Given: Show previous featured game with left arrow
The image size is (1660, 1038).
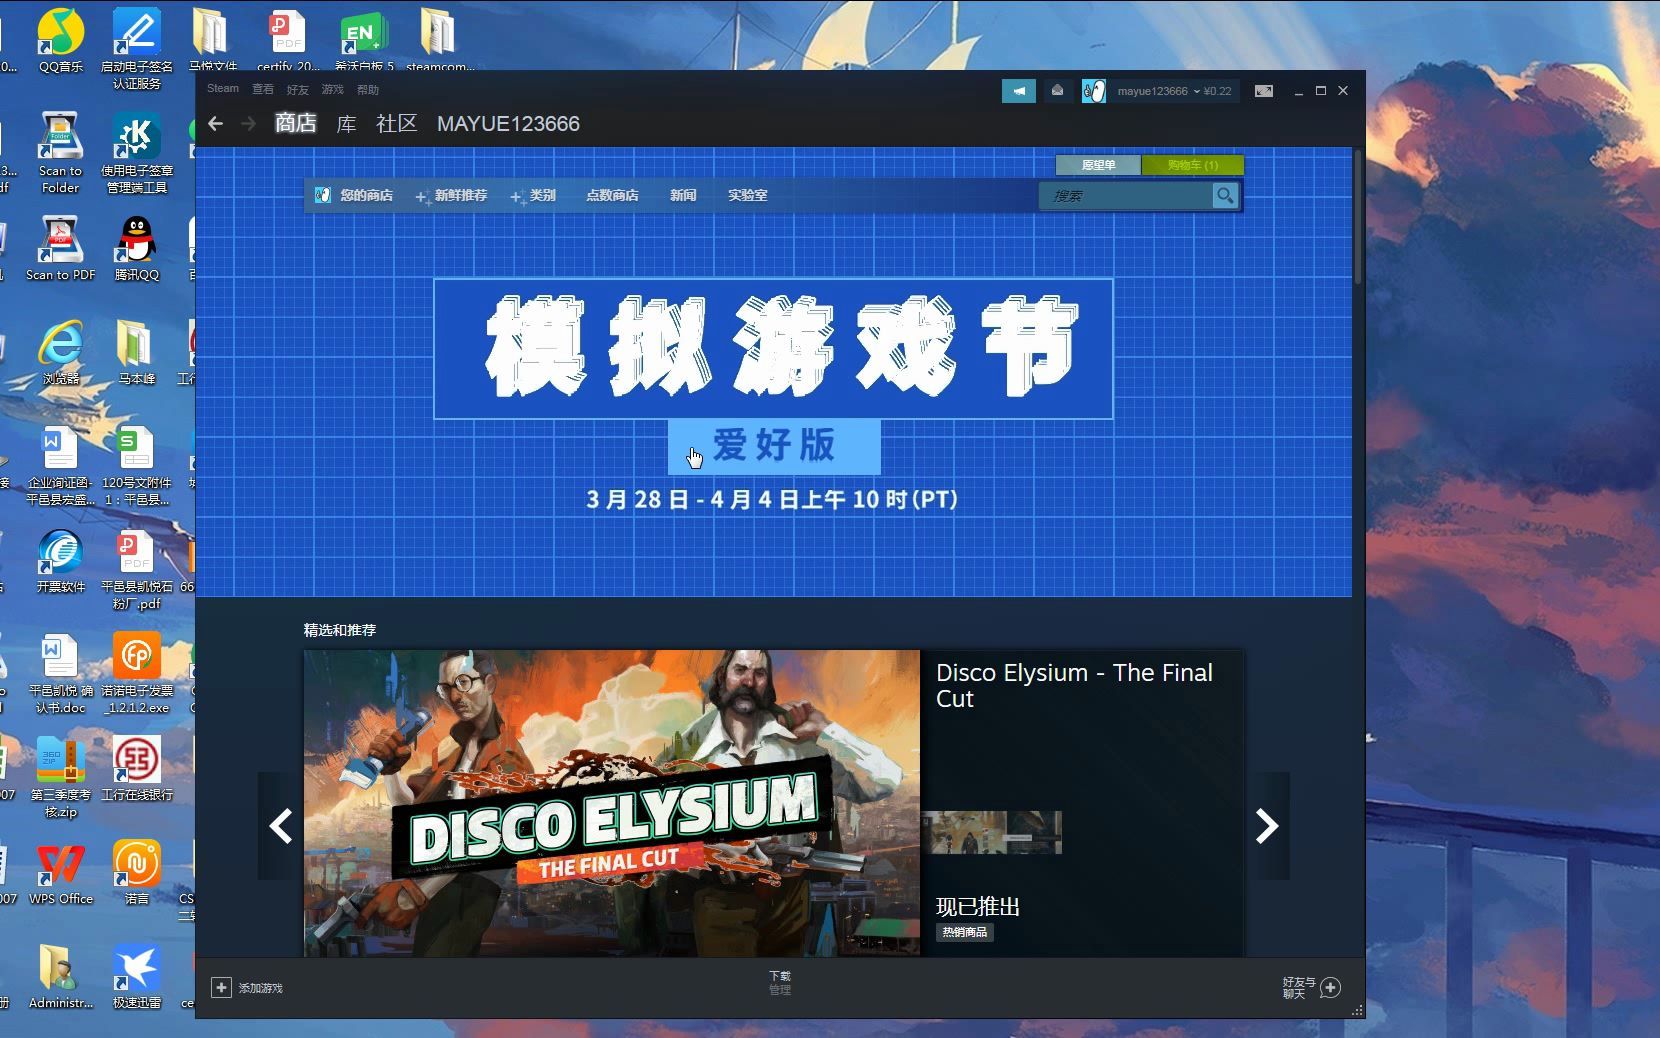Looking at the screenshot, I should pyautogui.click(x=281, y=826).
